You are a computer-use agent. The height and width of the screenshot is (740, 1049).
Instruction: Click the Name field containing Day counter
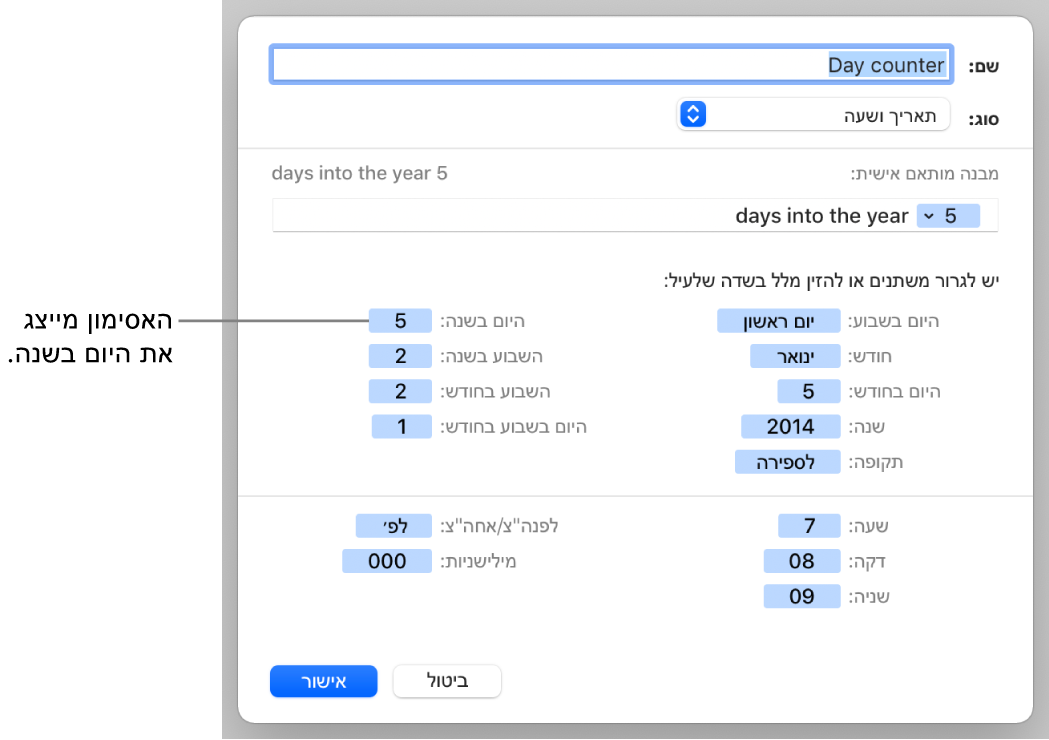pyautogui.click(x=610, y=66)
